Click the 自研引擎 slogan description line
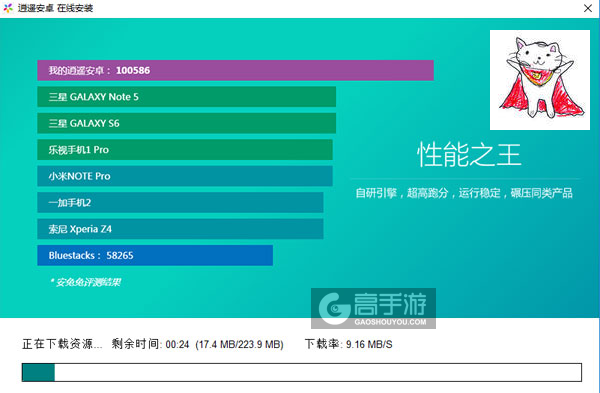 (464, 193)
